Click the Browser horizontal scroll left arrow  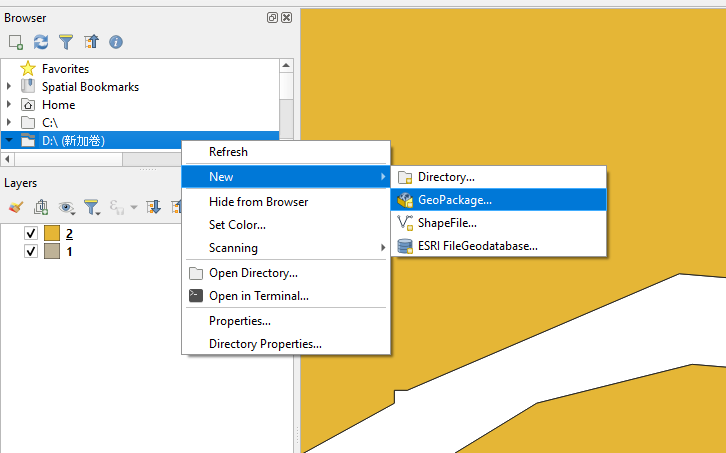pos(7,159)
